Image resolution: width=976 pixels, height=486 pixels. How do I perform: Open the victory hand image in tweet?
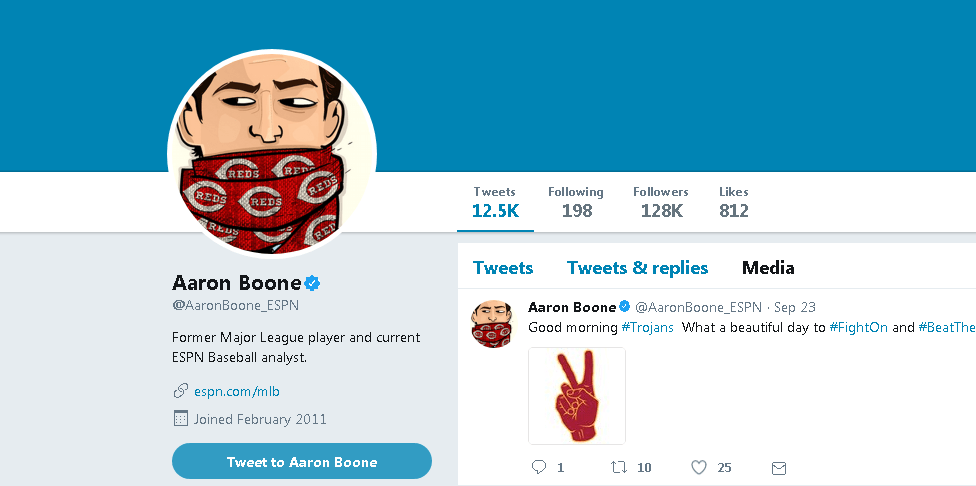pyautogui.click(x=577, y=396)
